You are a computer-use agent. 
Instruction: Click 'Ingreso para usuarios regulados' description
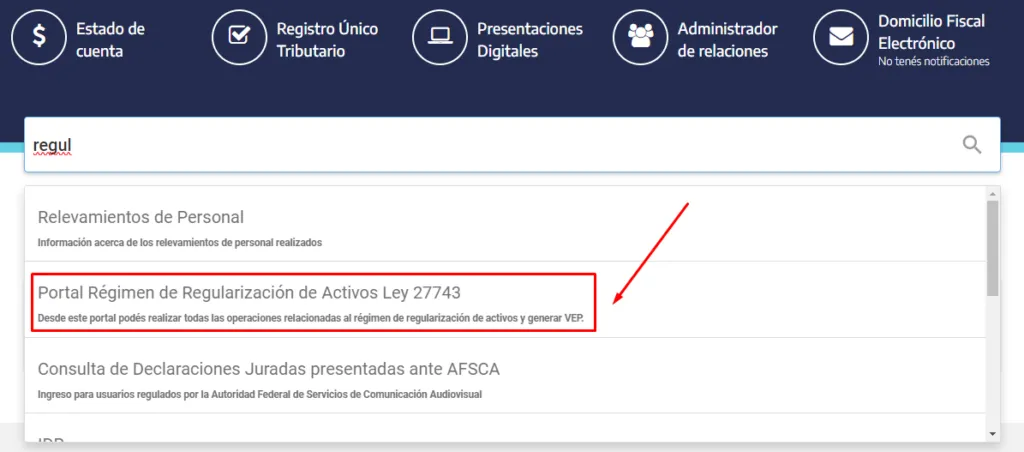(x=260, y=395)
